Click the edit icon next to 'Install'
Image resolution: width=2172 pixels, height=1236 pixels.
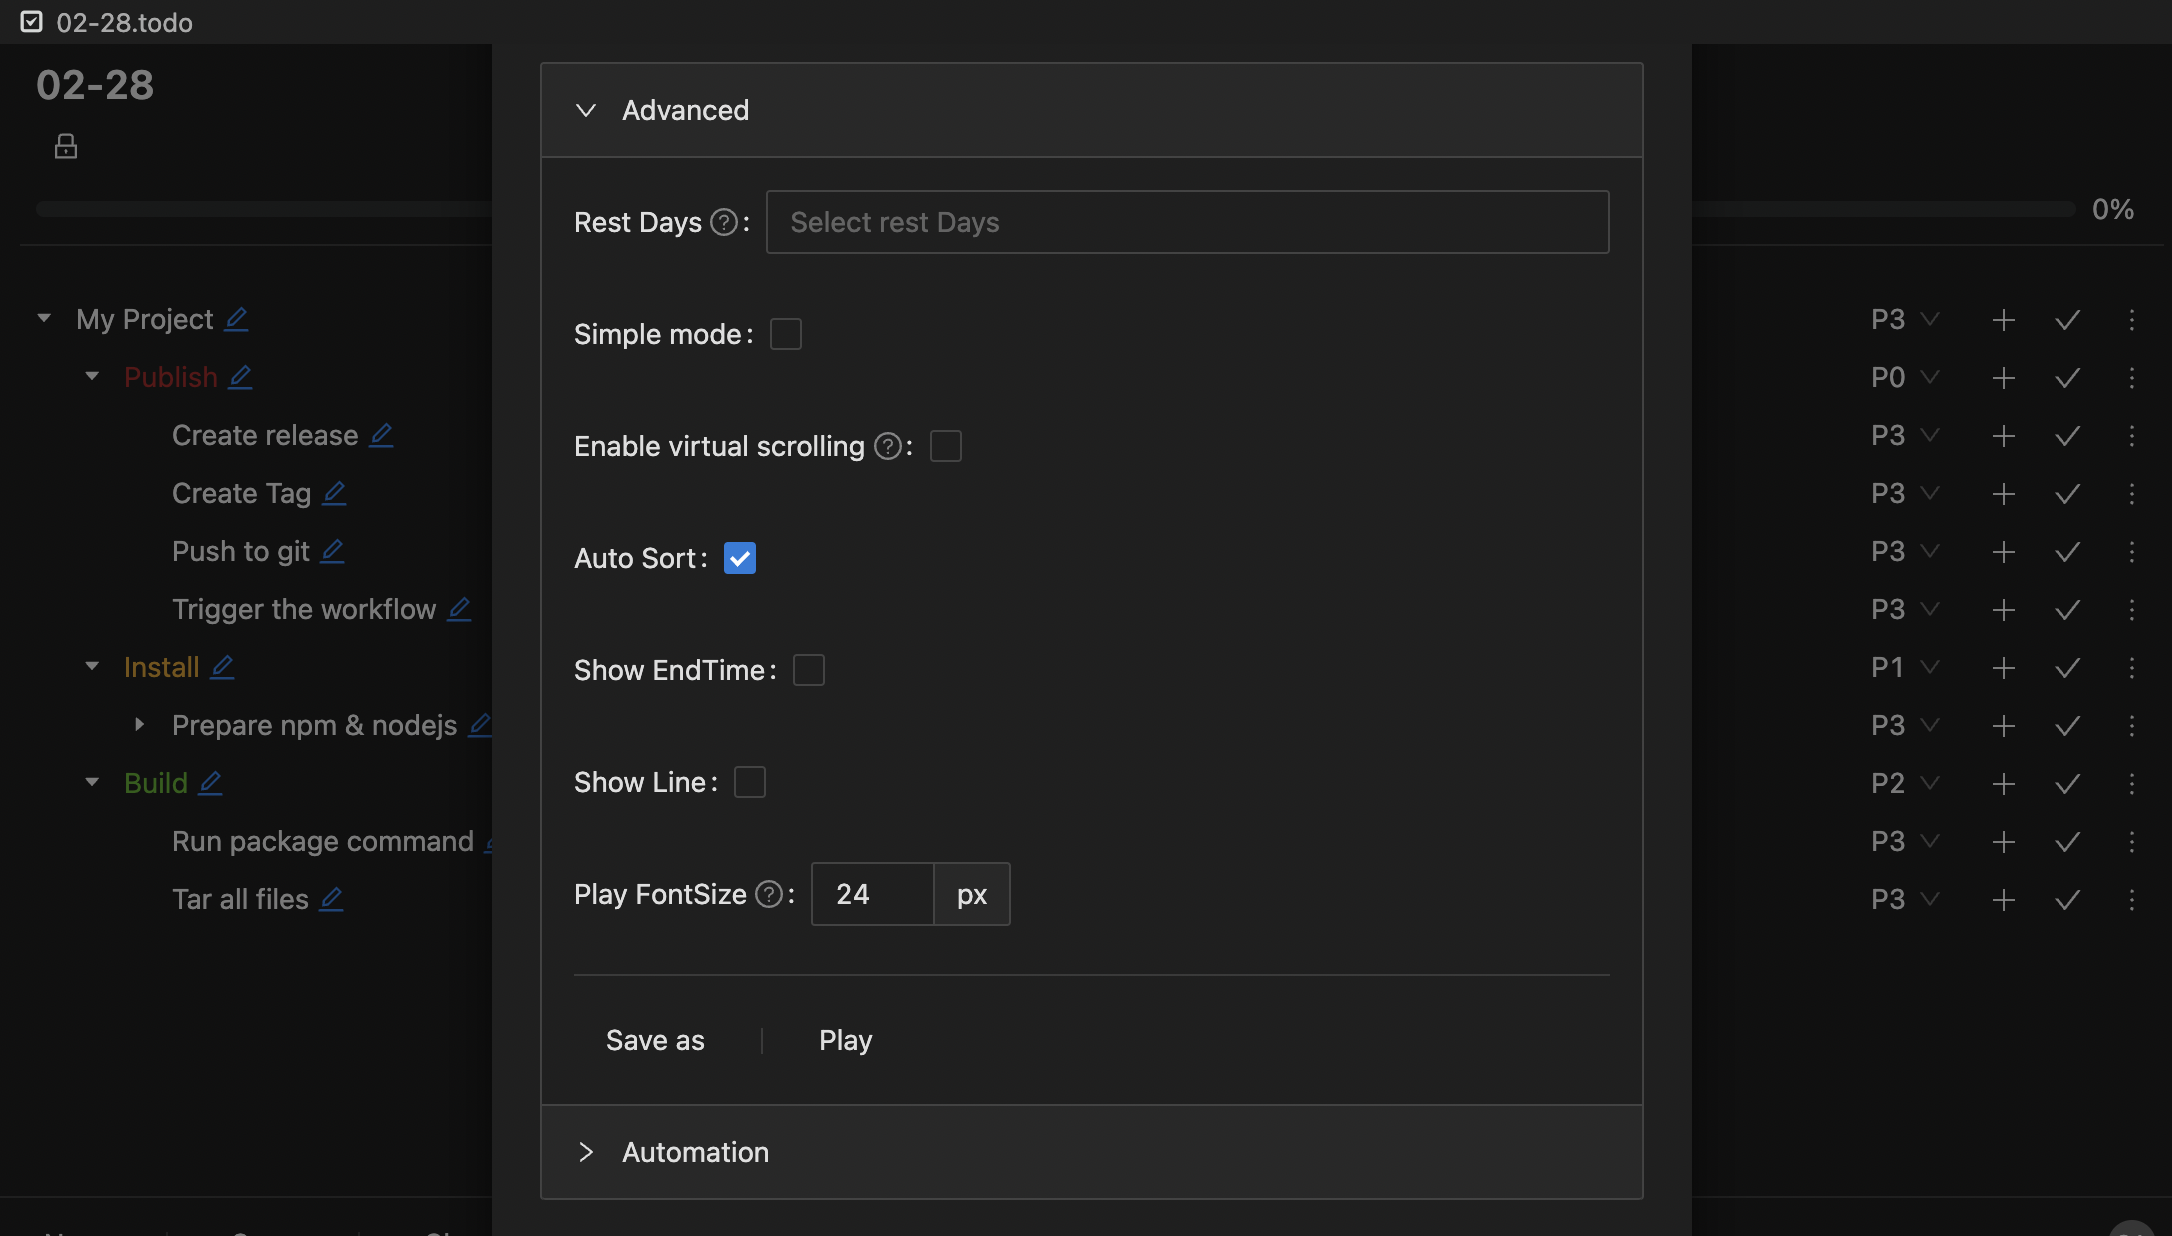coord(222,666)
